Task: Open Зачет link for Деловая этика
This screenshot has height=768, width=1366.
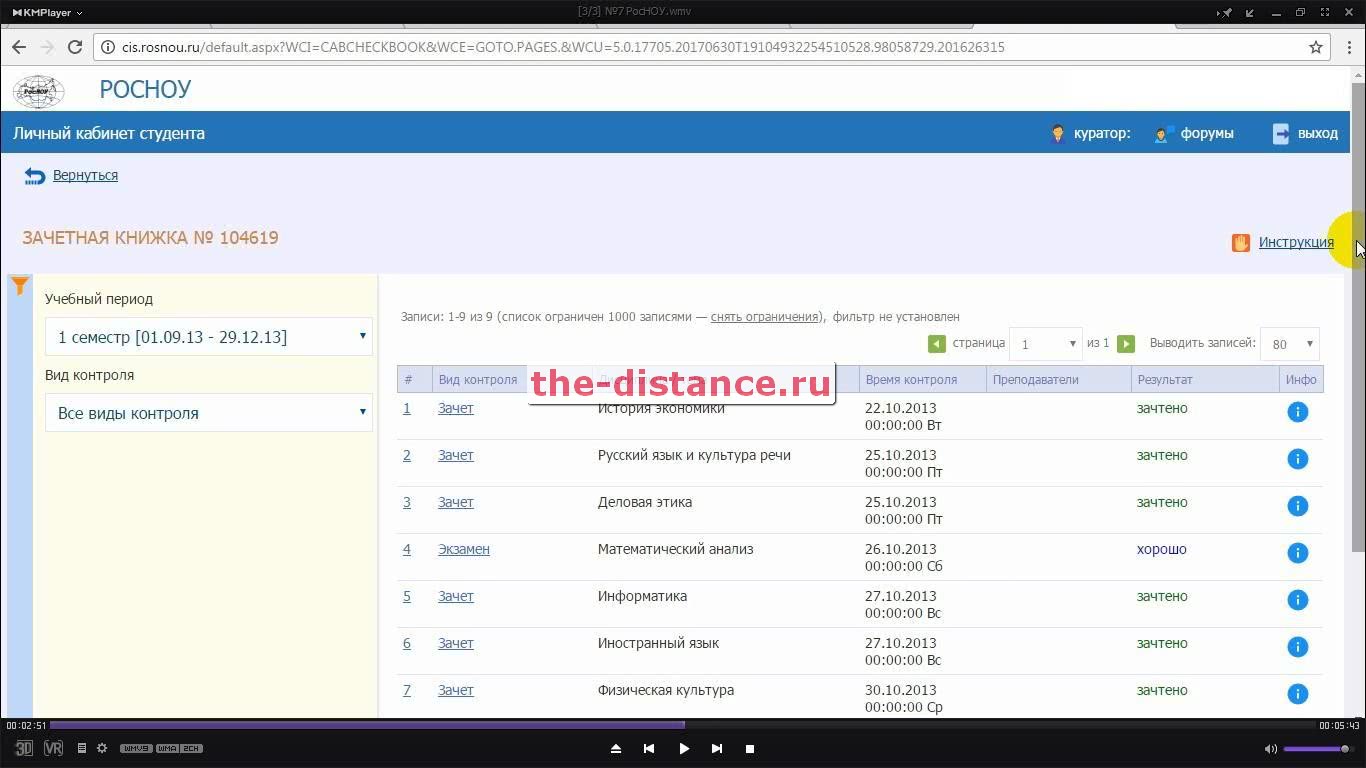Action: 456,502
